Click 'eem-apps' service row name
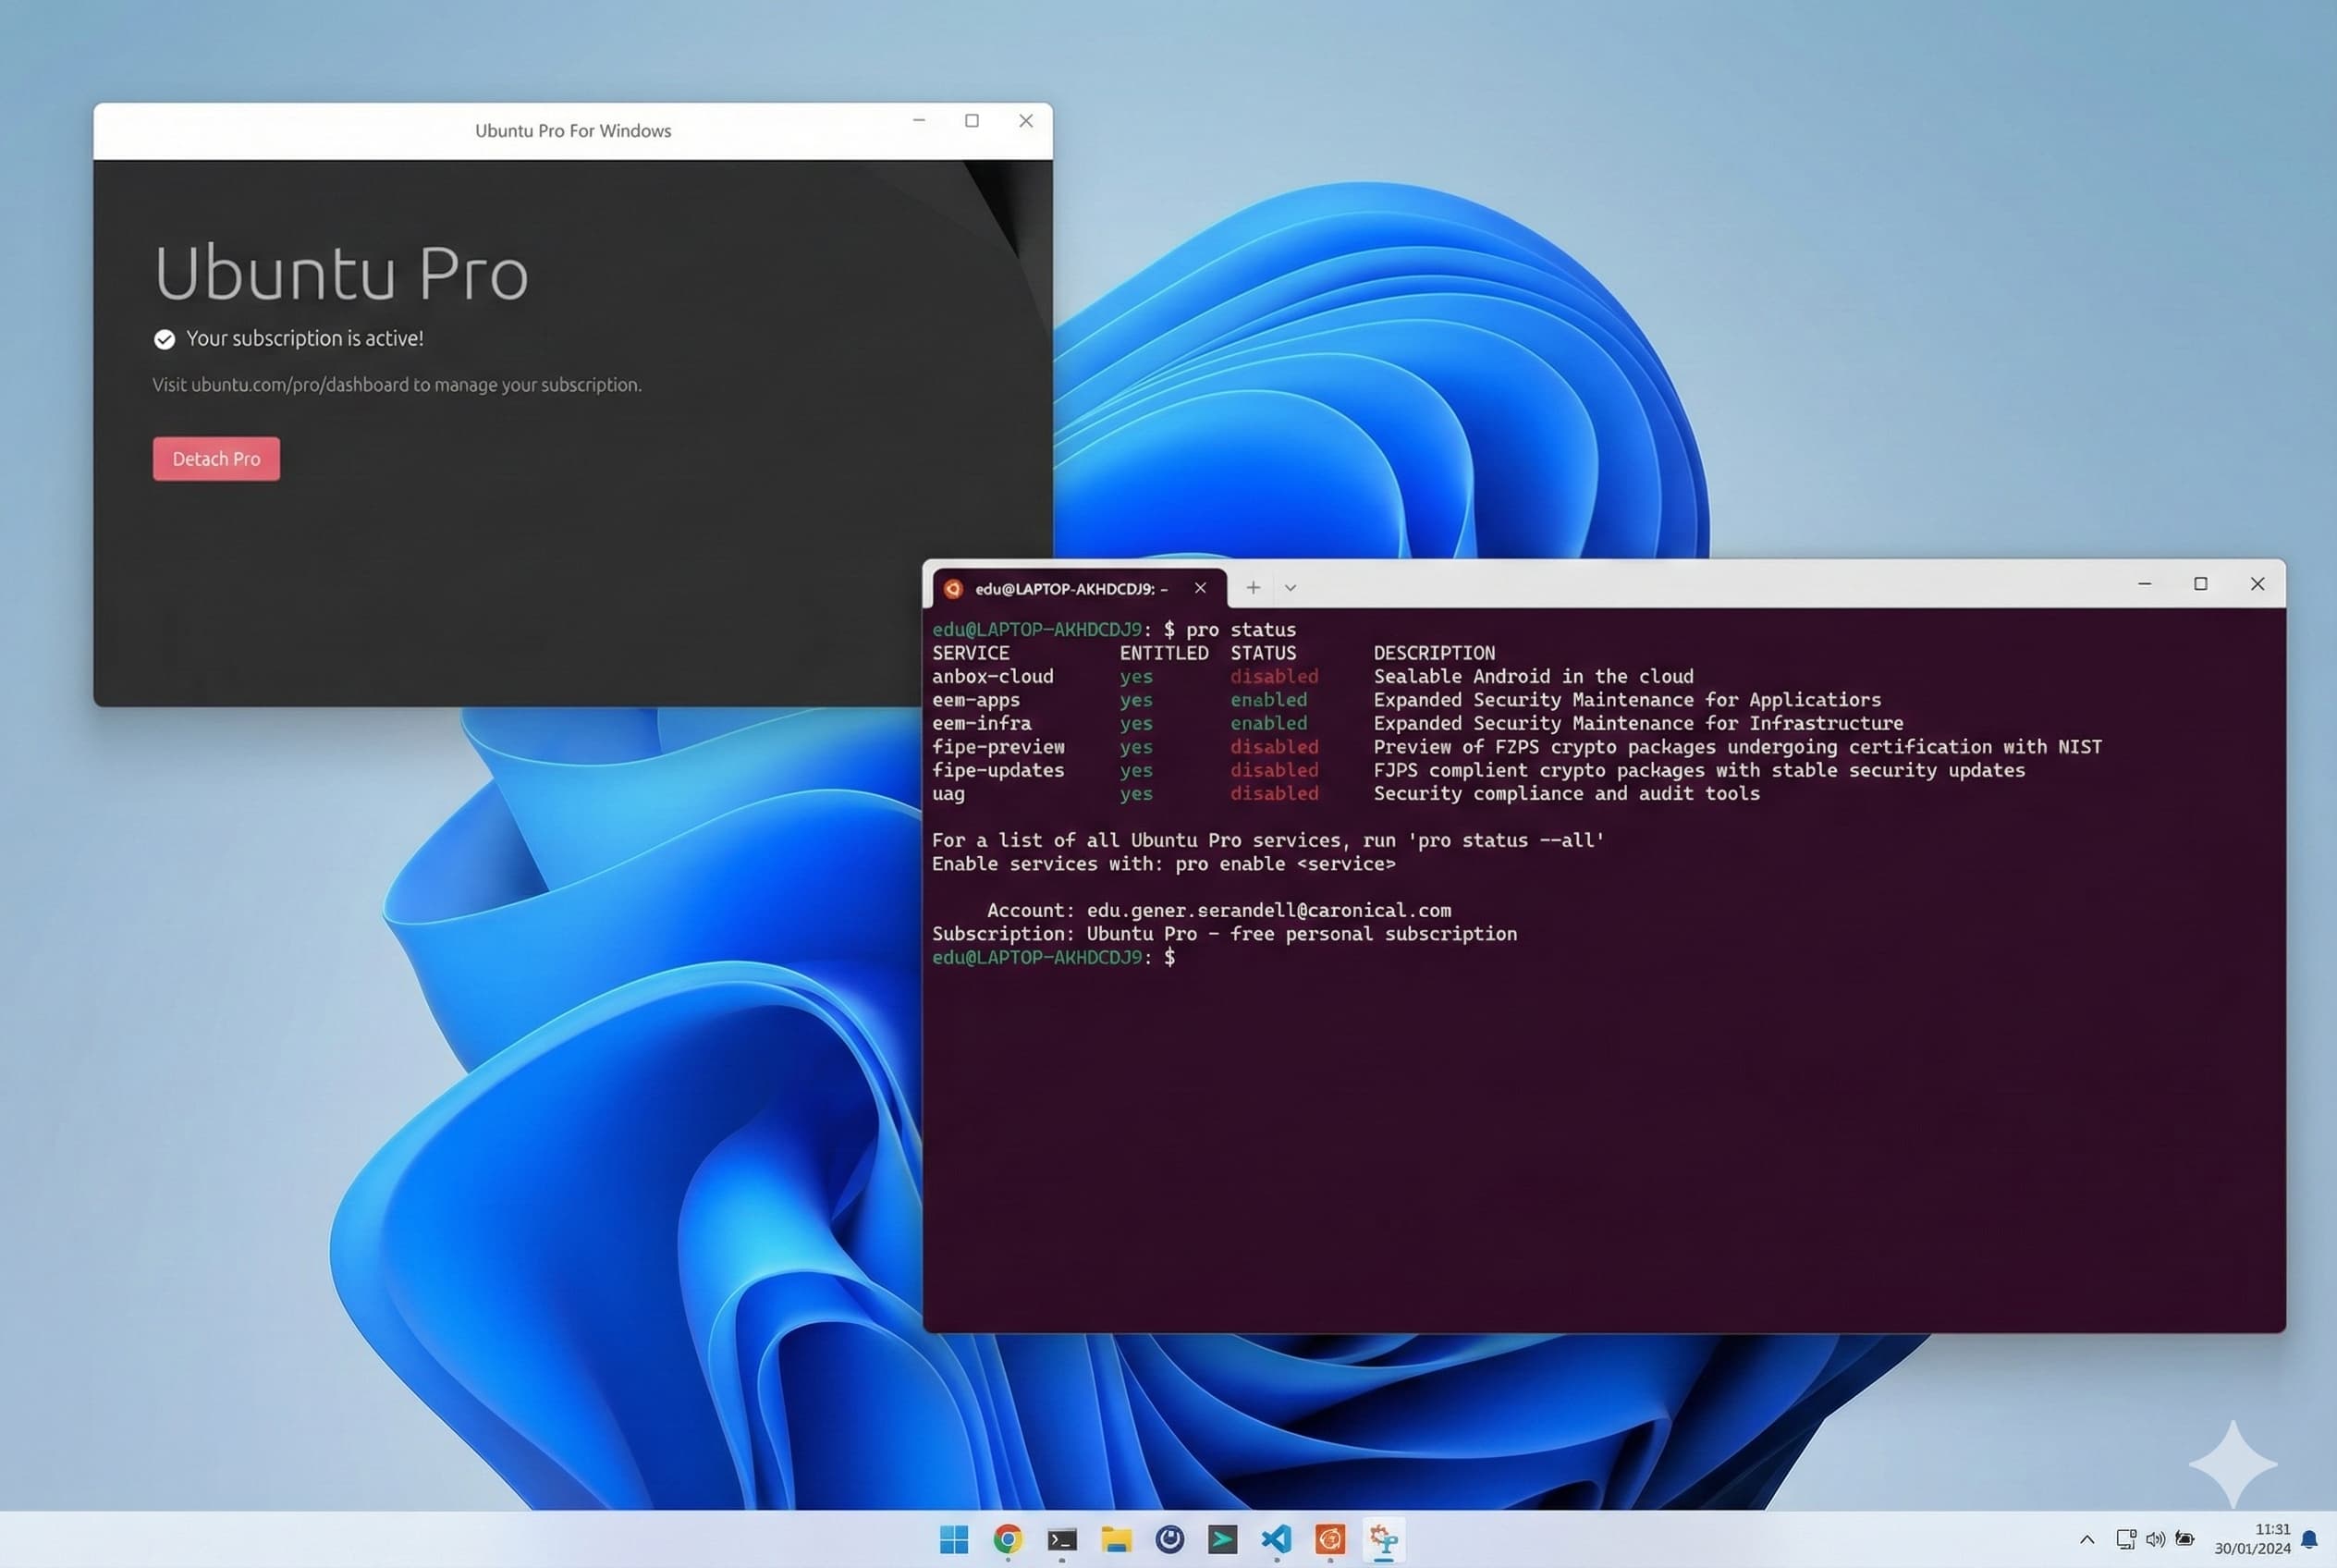2337x1568 pixels. pyautogui.click(x=976, y=700)
